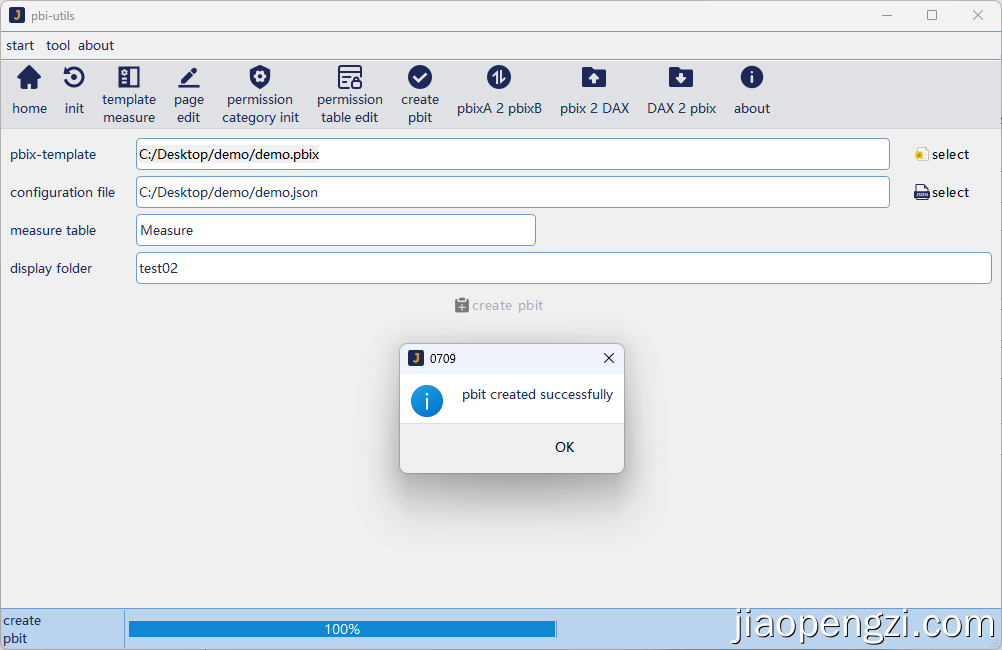Viewport: 1002px width, 650px height.
Task: Minimize the pbi-utils window
Action: coord(887,15)
